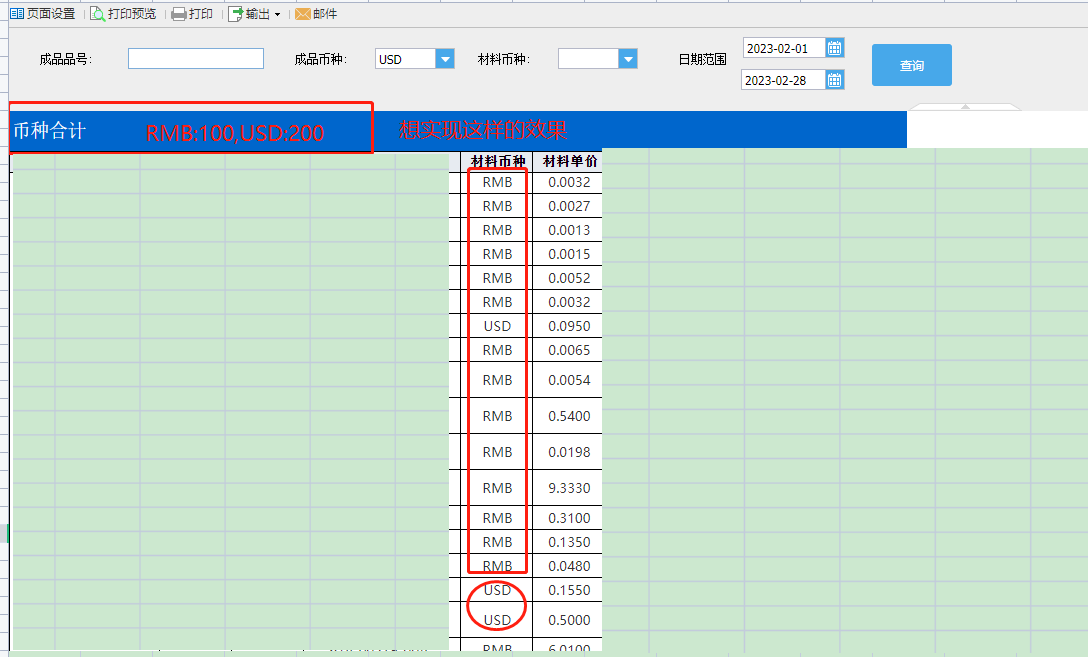Focus the 成品品号 input field
Image resolution: width=1088 pixels, height=657 pixels.
(196, 59)
